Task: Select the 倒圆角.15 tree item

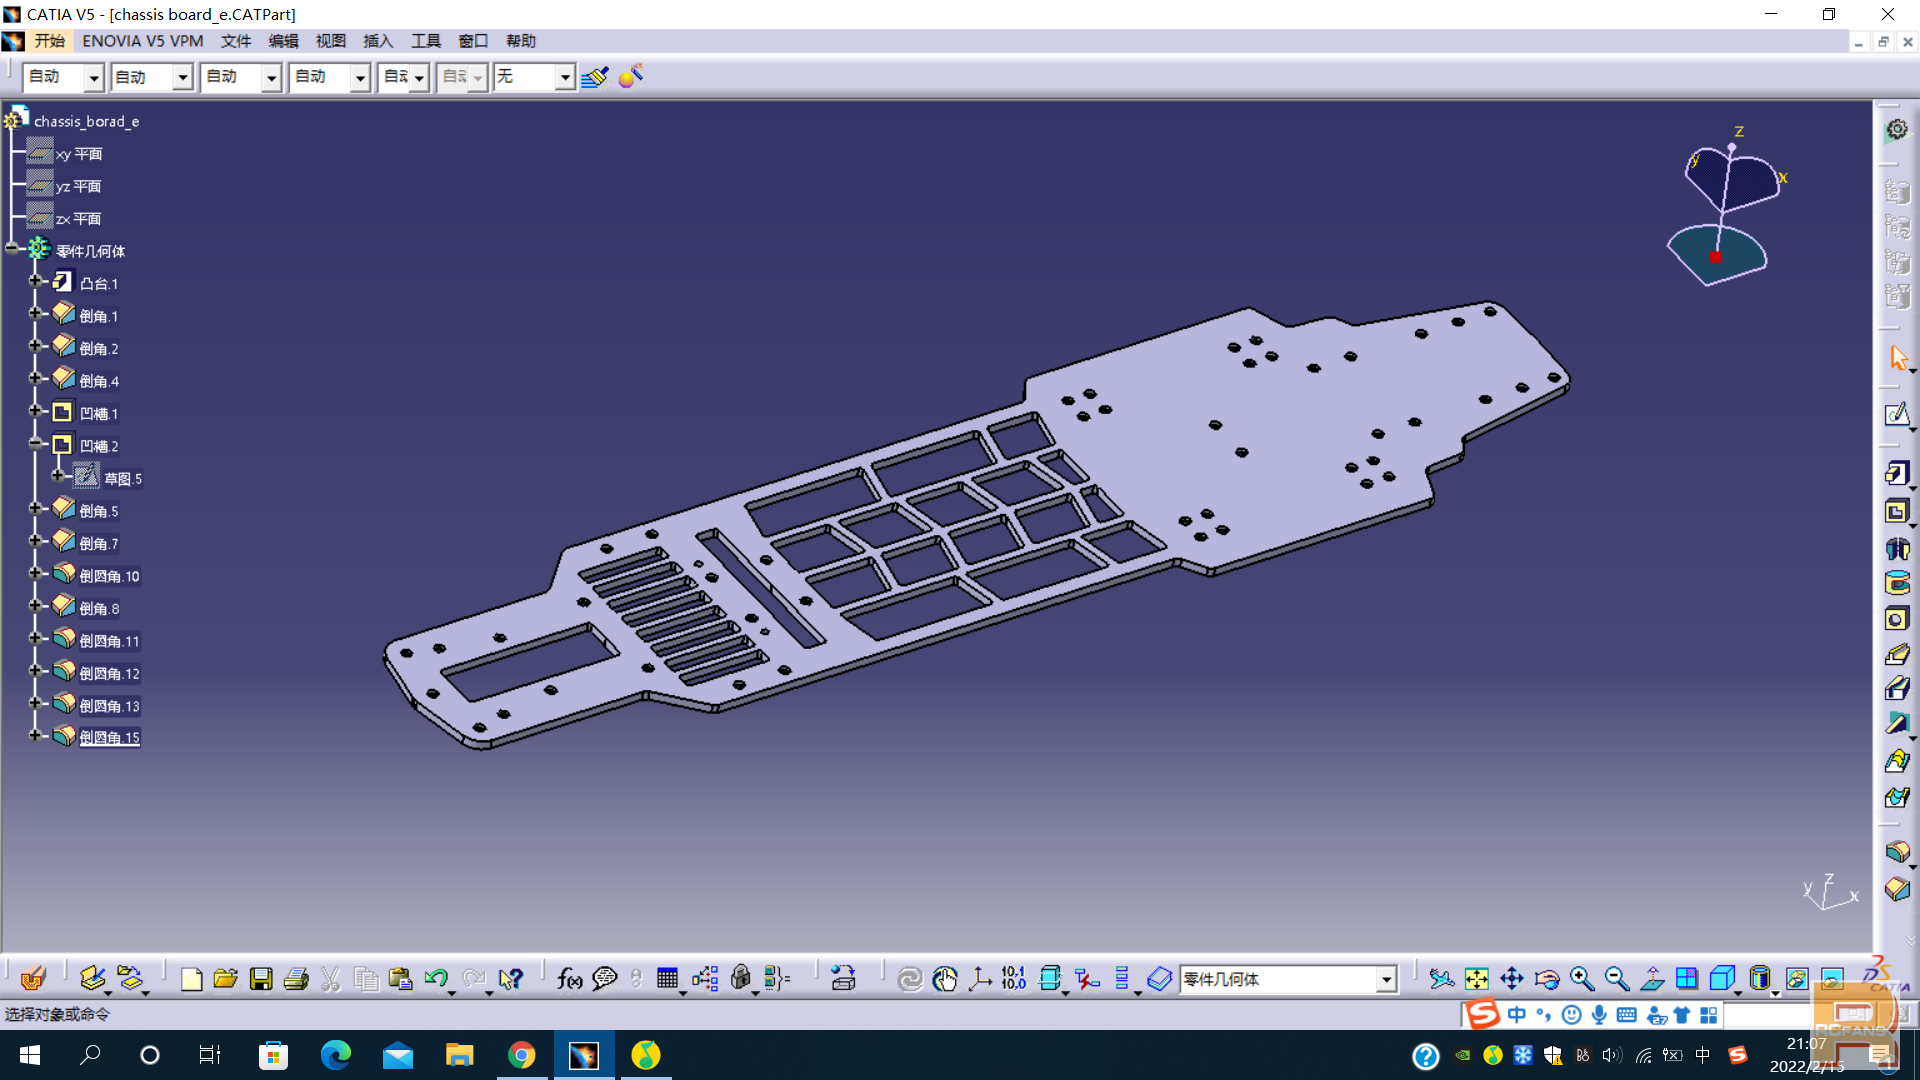Action: [x=109, y=738]
